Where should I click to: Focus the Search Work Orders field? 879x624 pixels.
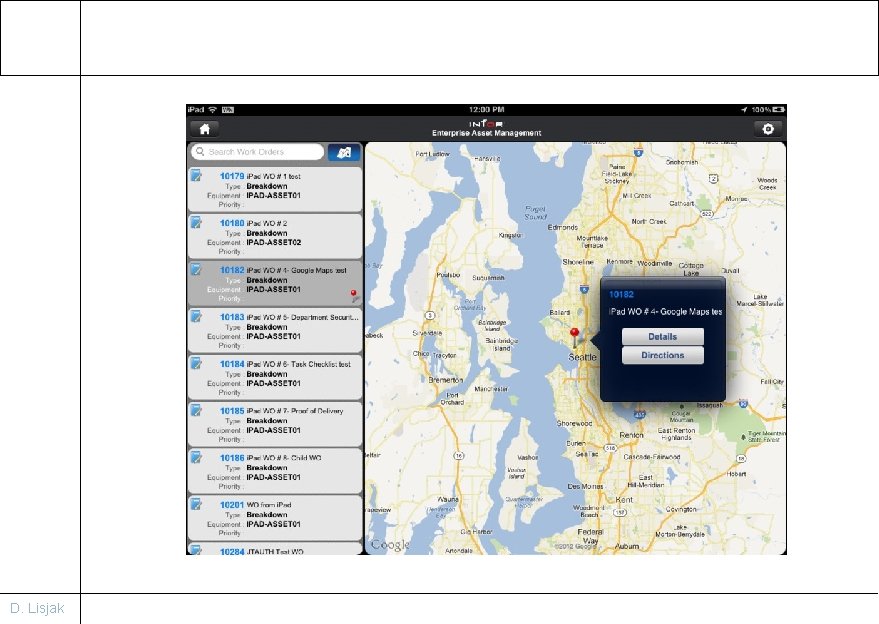pyautogui.click(x=257, y=152)
